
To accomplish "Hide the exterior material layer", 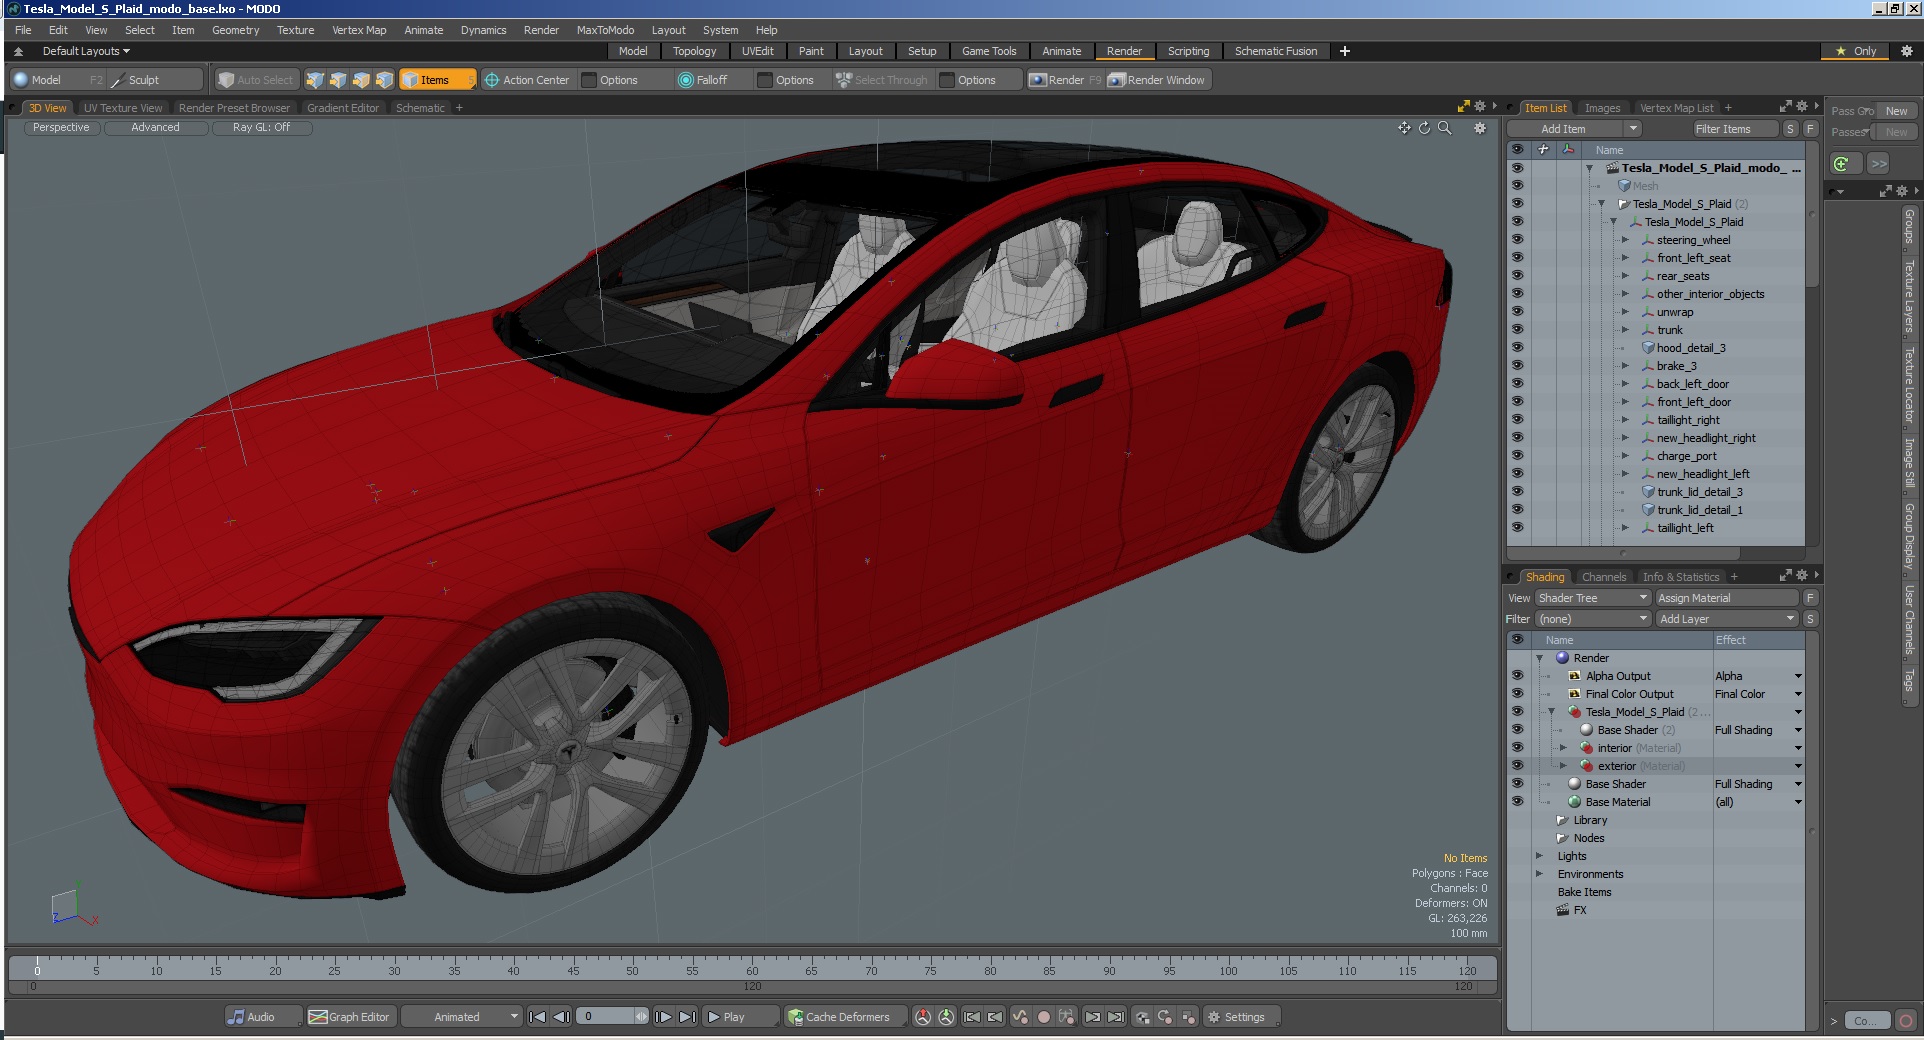I will pos(1517,766).
